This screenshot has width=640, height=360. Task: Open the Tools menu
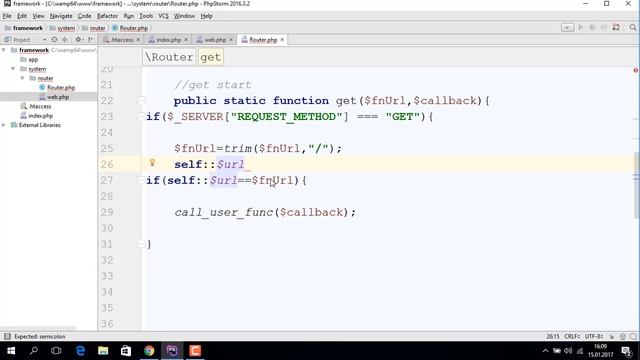(x=146, y=16)
